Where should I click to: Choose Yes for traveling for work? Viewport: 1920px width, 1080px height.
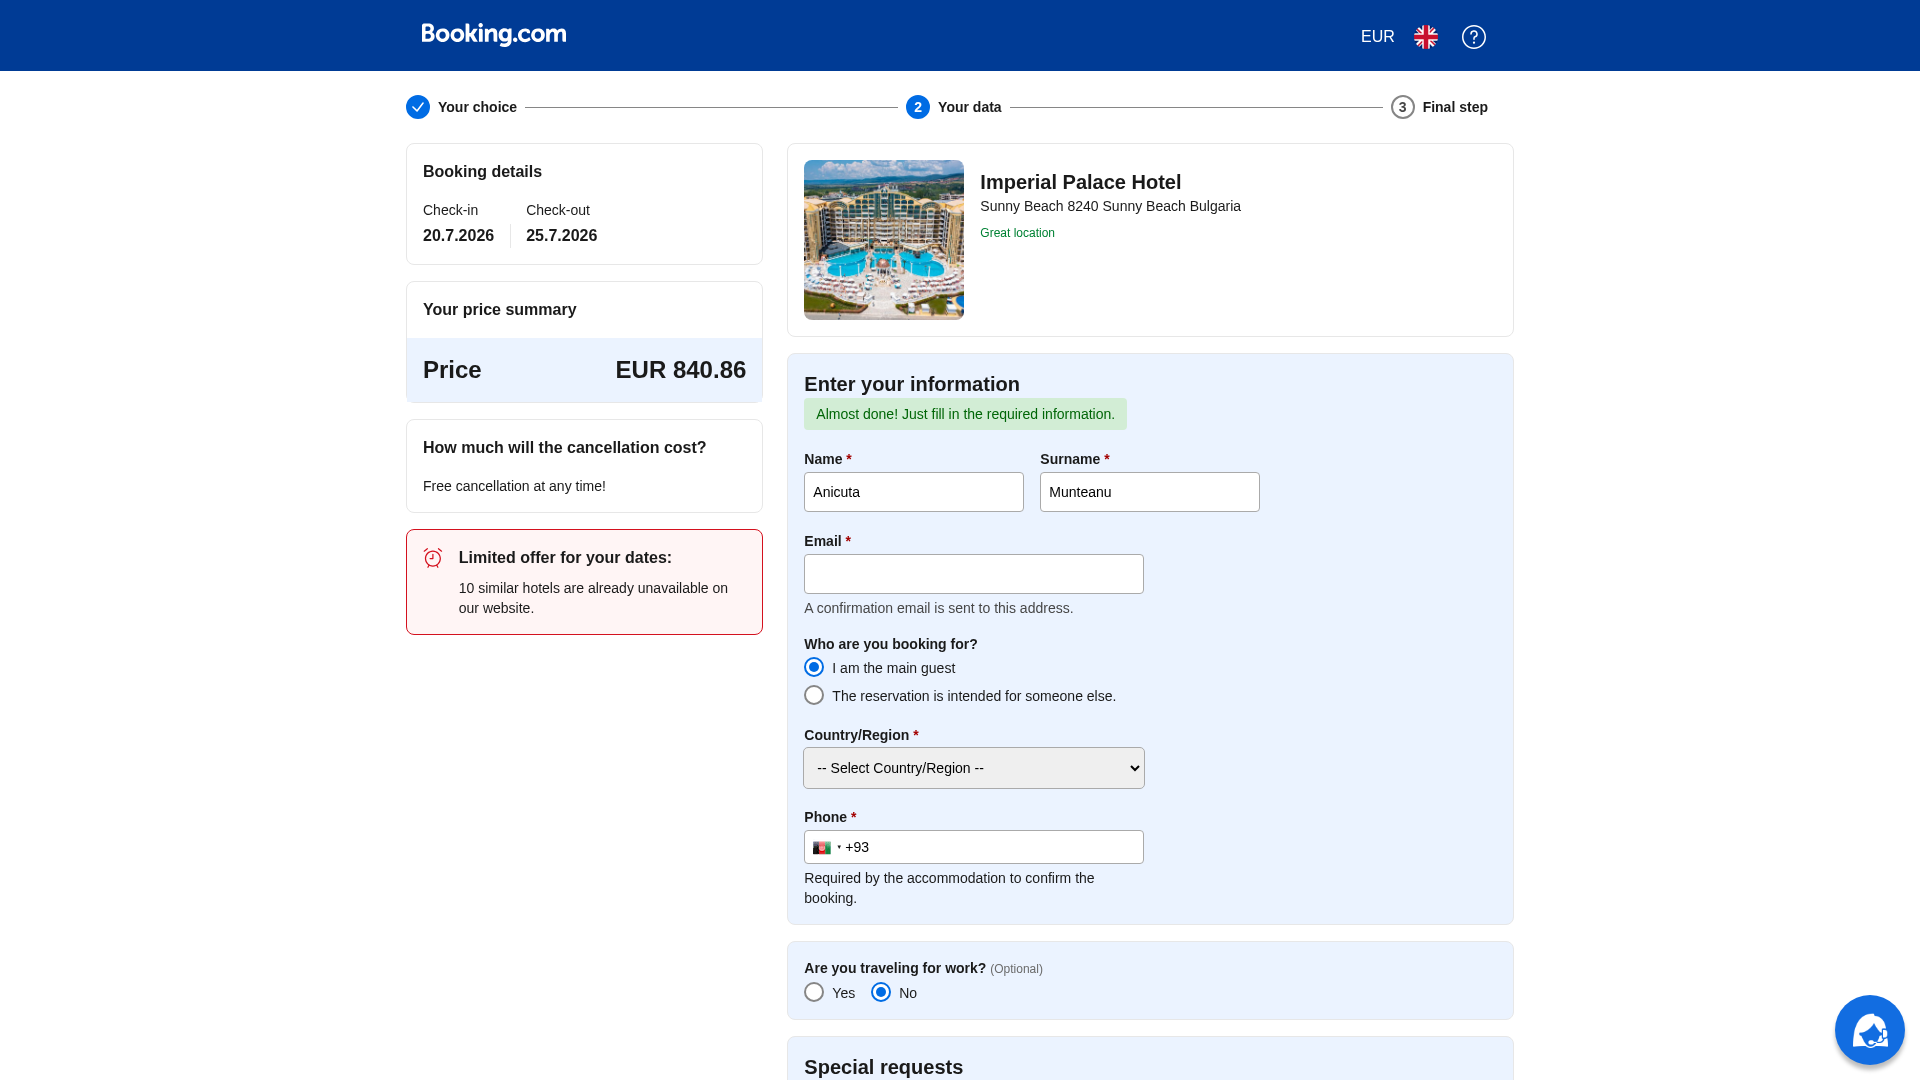(x=814, y=992)
